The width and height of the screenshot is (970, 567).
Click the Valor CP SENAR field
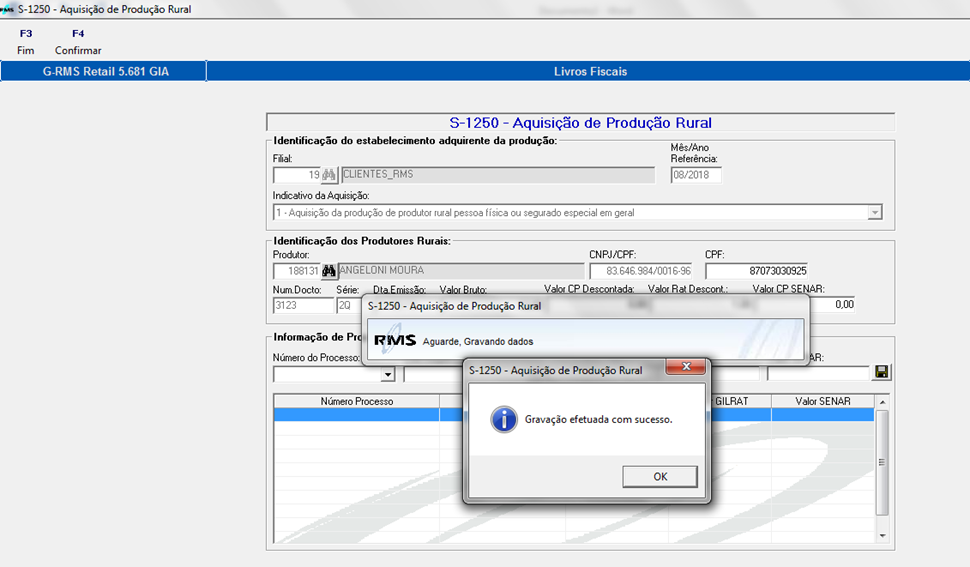[x=832, y=304]
